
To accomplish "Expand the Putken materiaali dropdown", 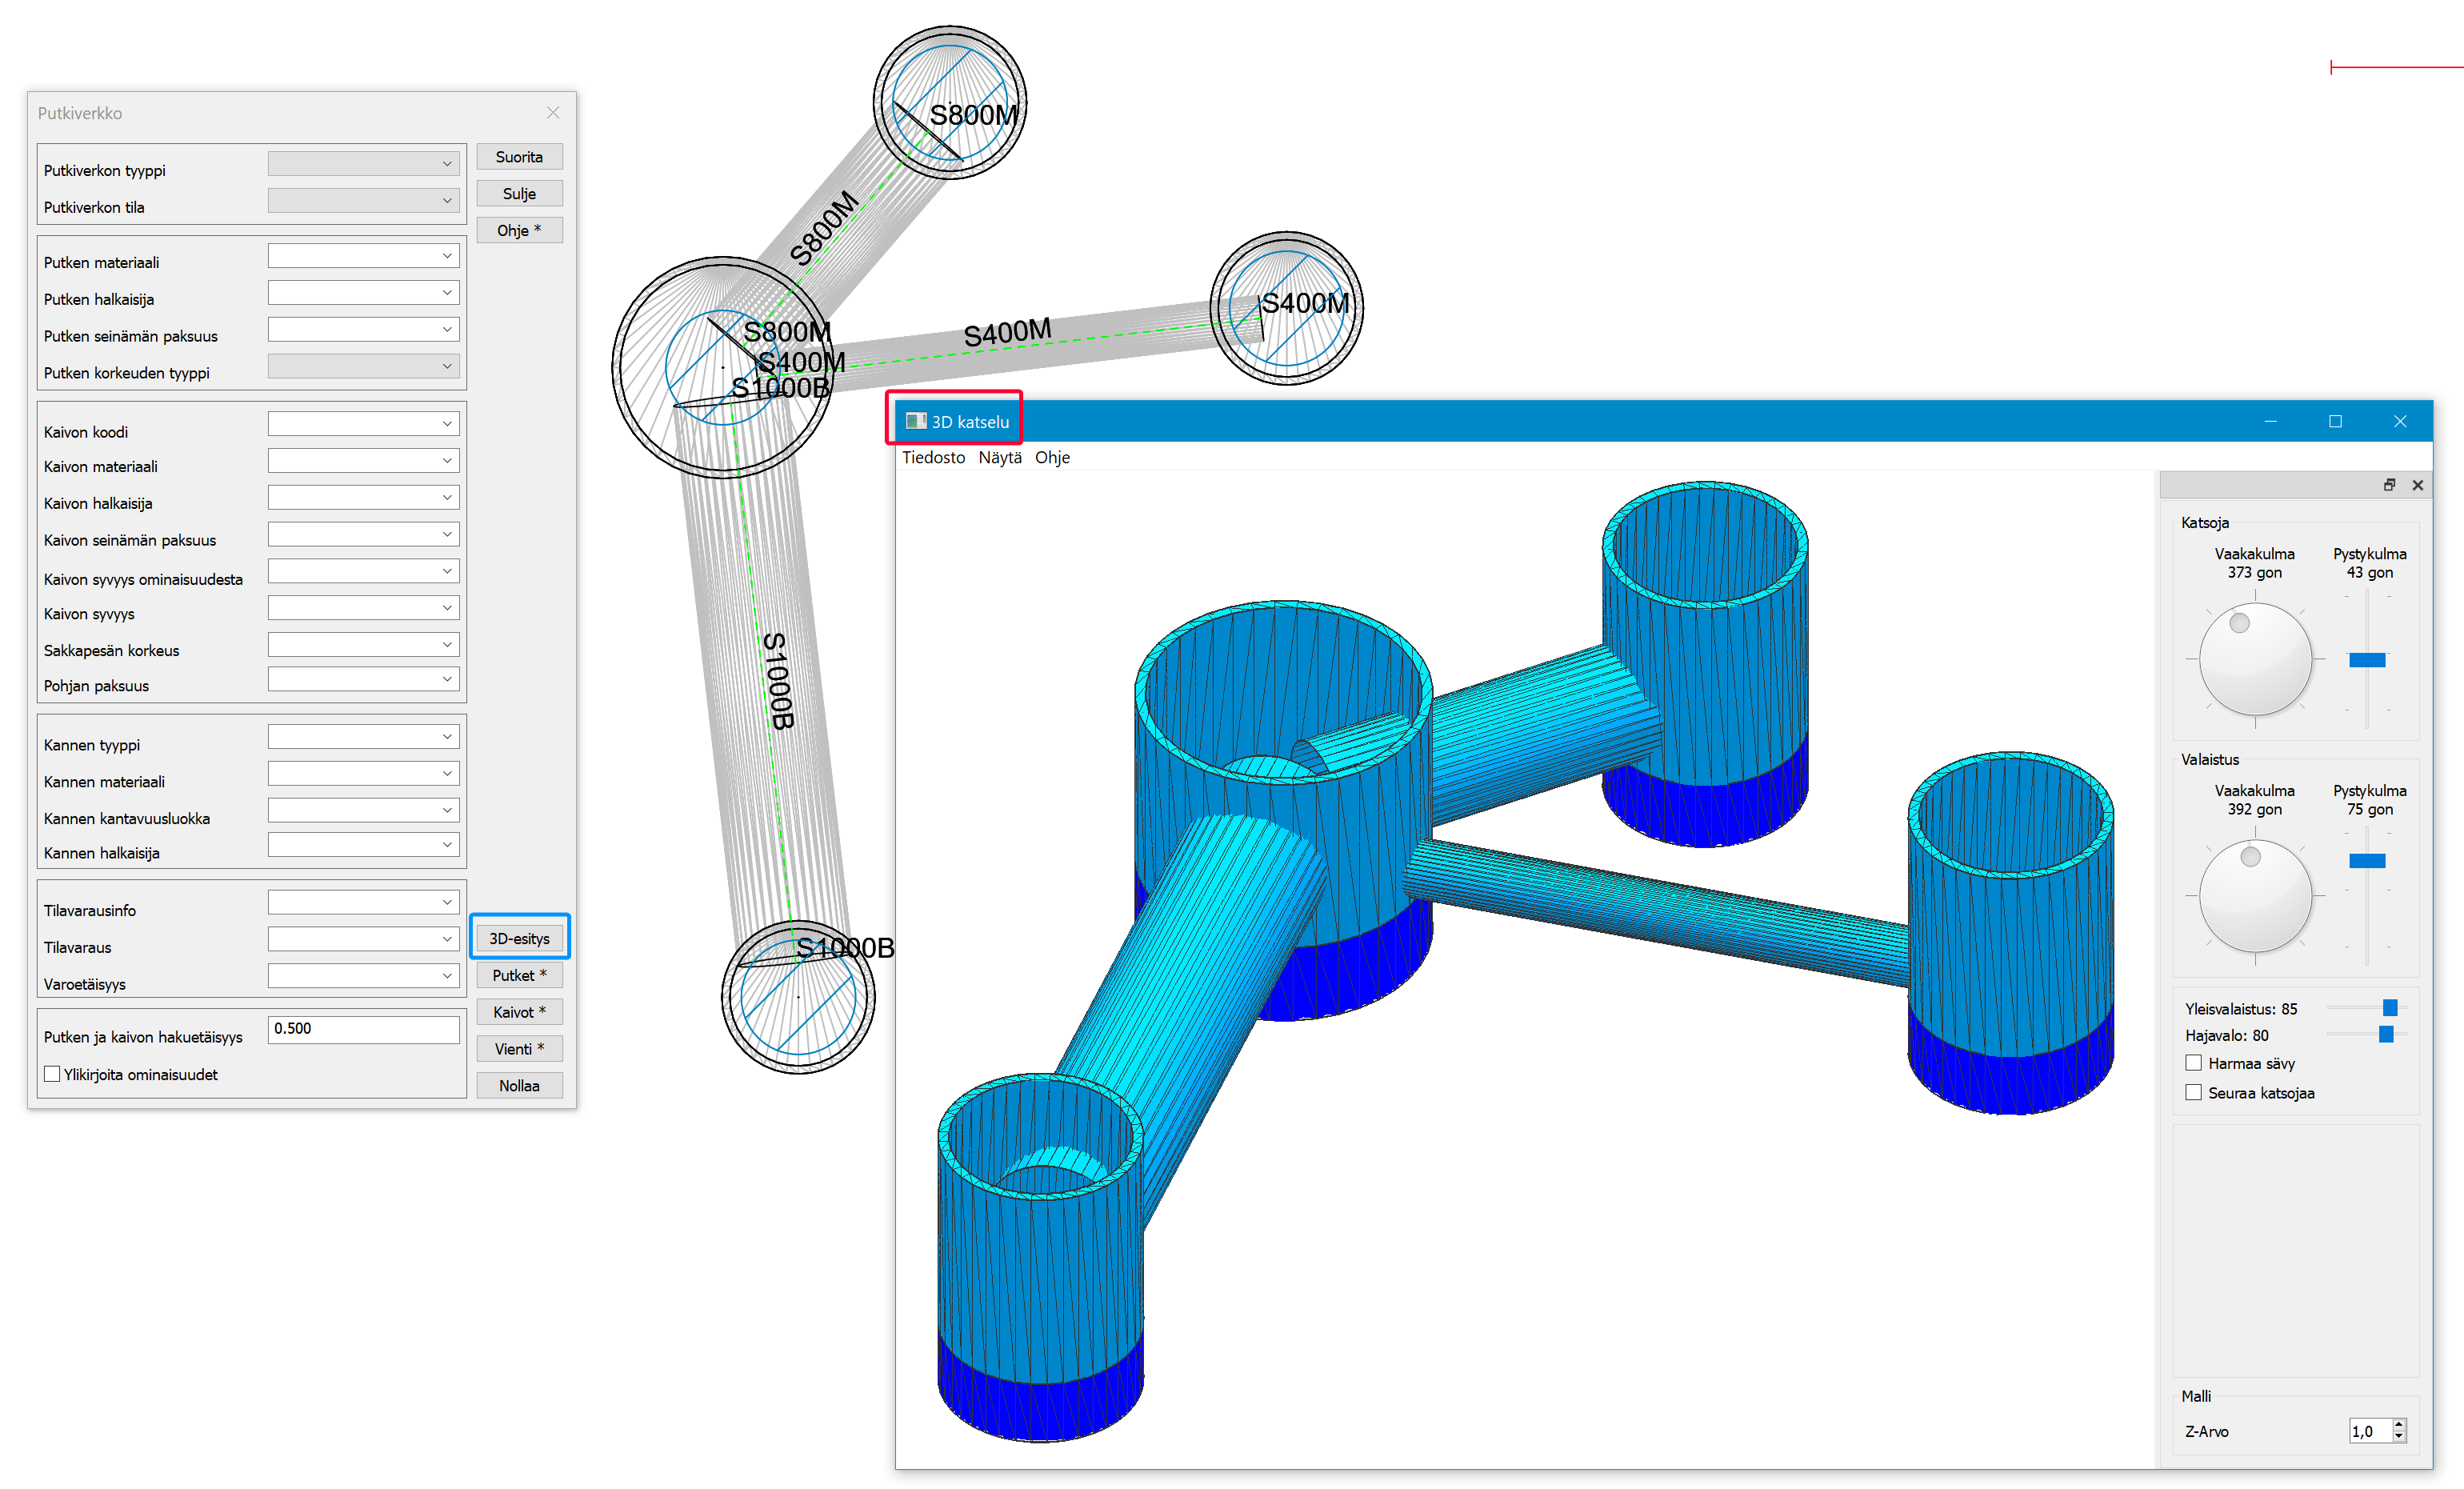I will pos(363,256).
